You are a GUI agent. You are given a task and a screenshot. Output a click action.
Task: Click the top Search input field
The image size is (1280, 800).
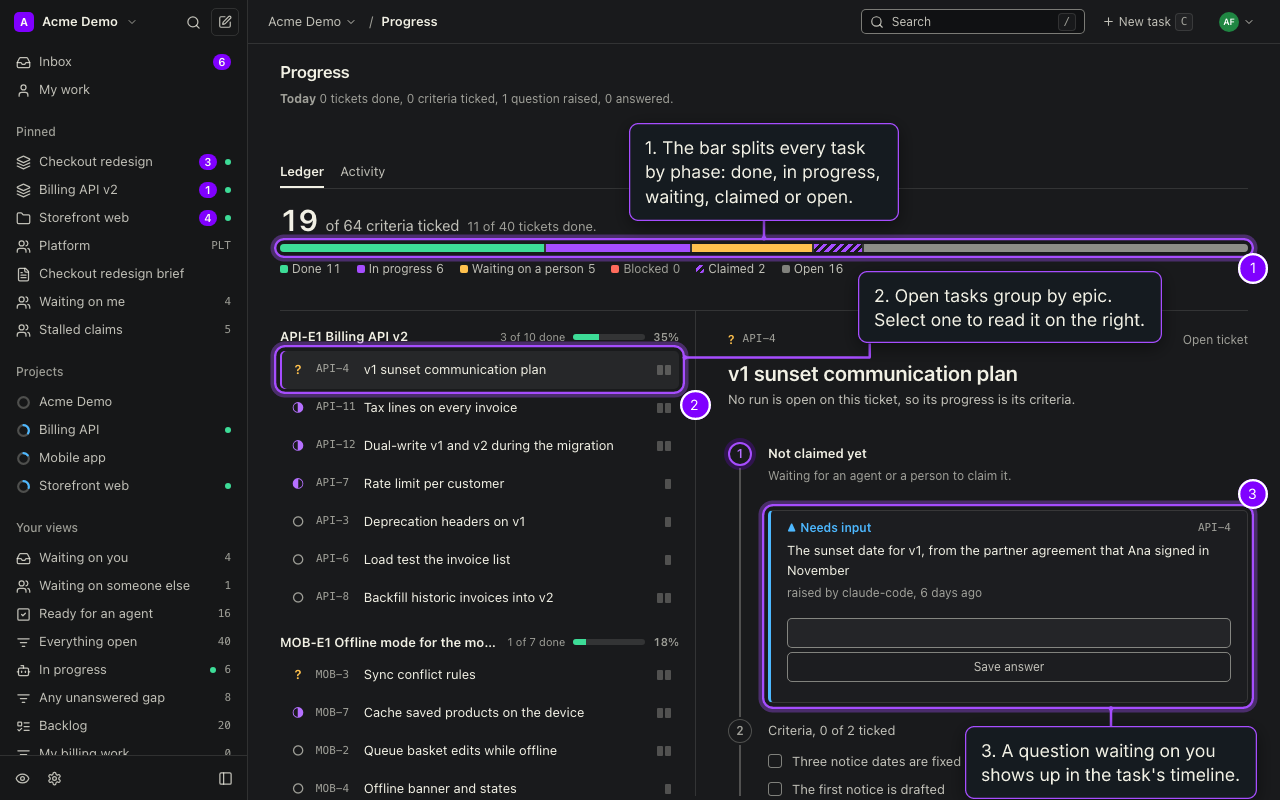tap(973, 22)
